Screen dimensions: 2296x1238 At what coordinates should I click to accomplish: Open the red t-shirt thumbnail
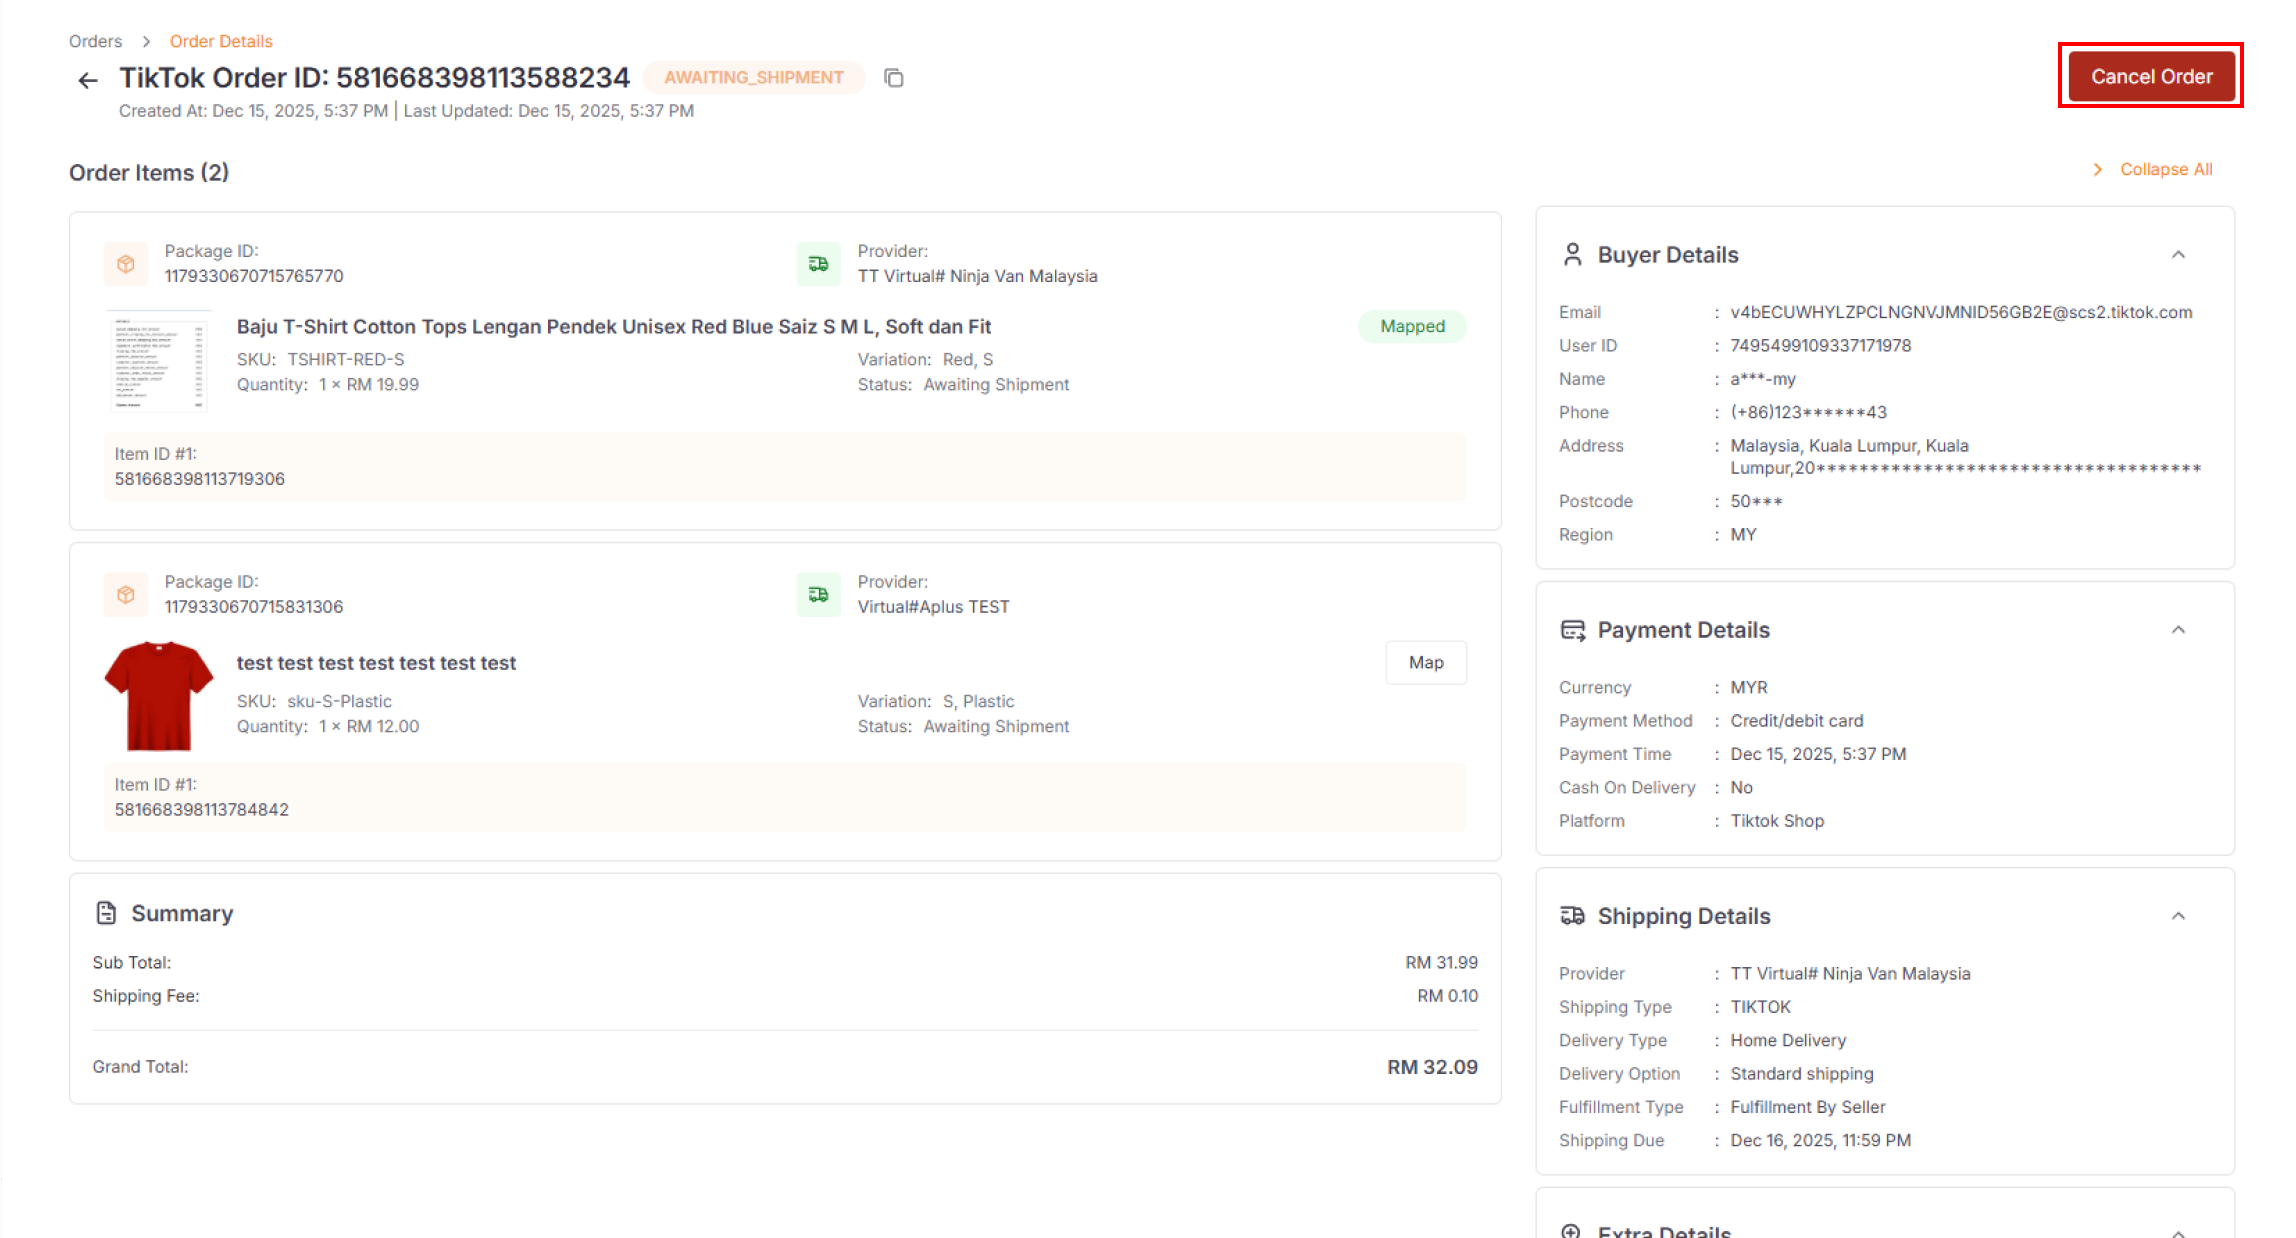point(158,696)
